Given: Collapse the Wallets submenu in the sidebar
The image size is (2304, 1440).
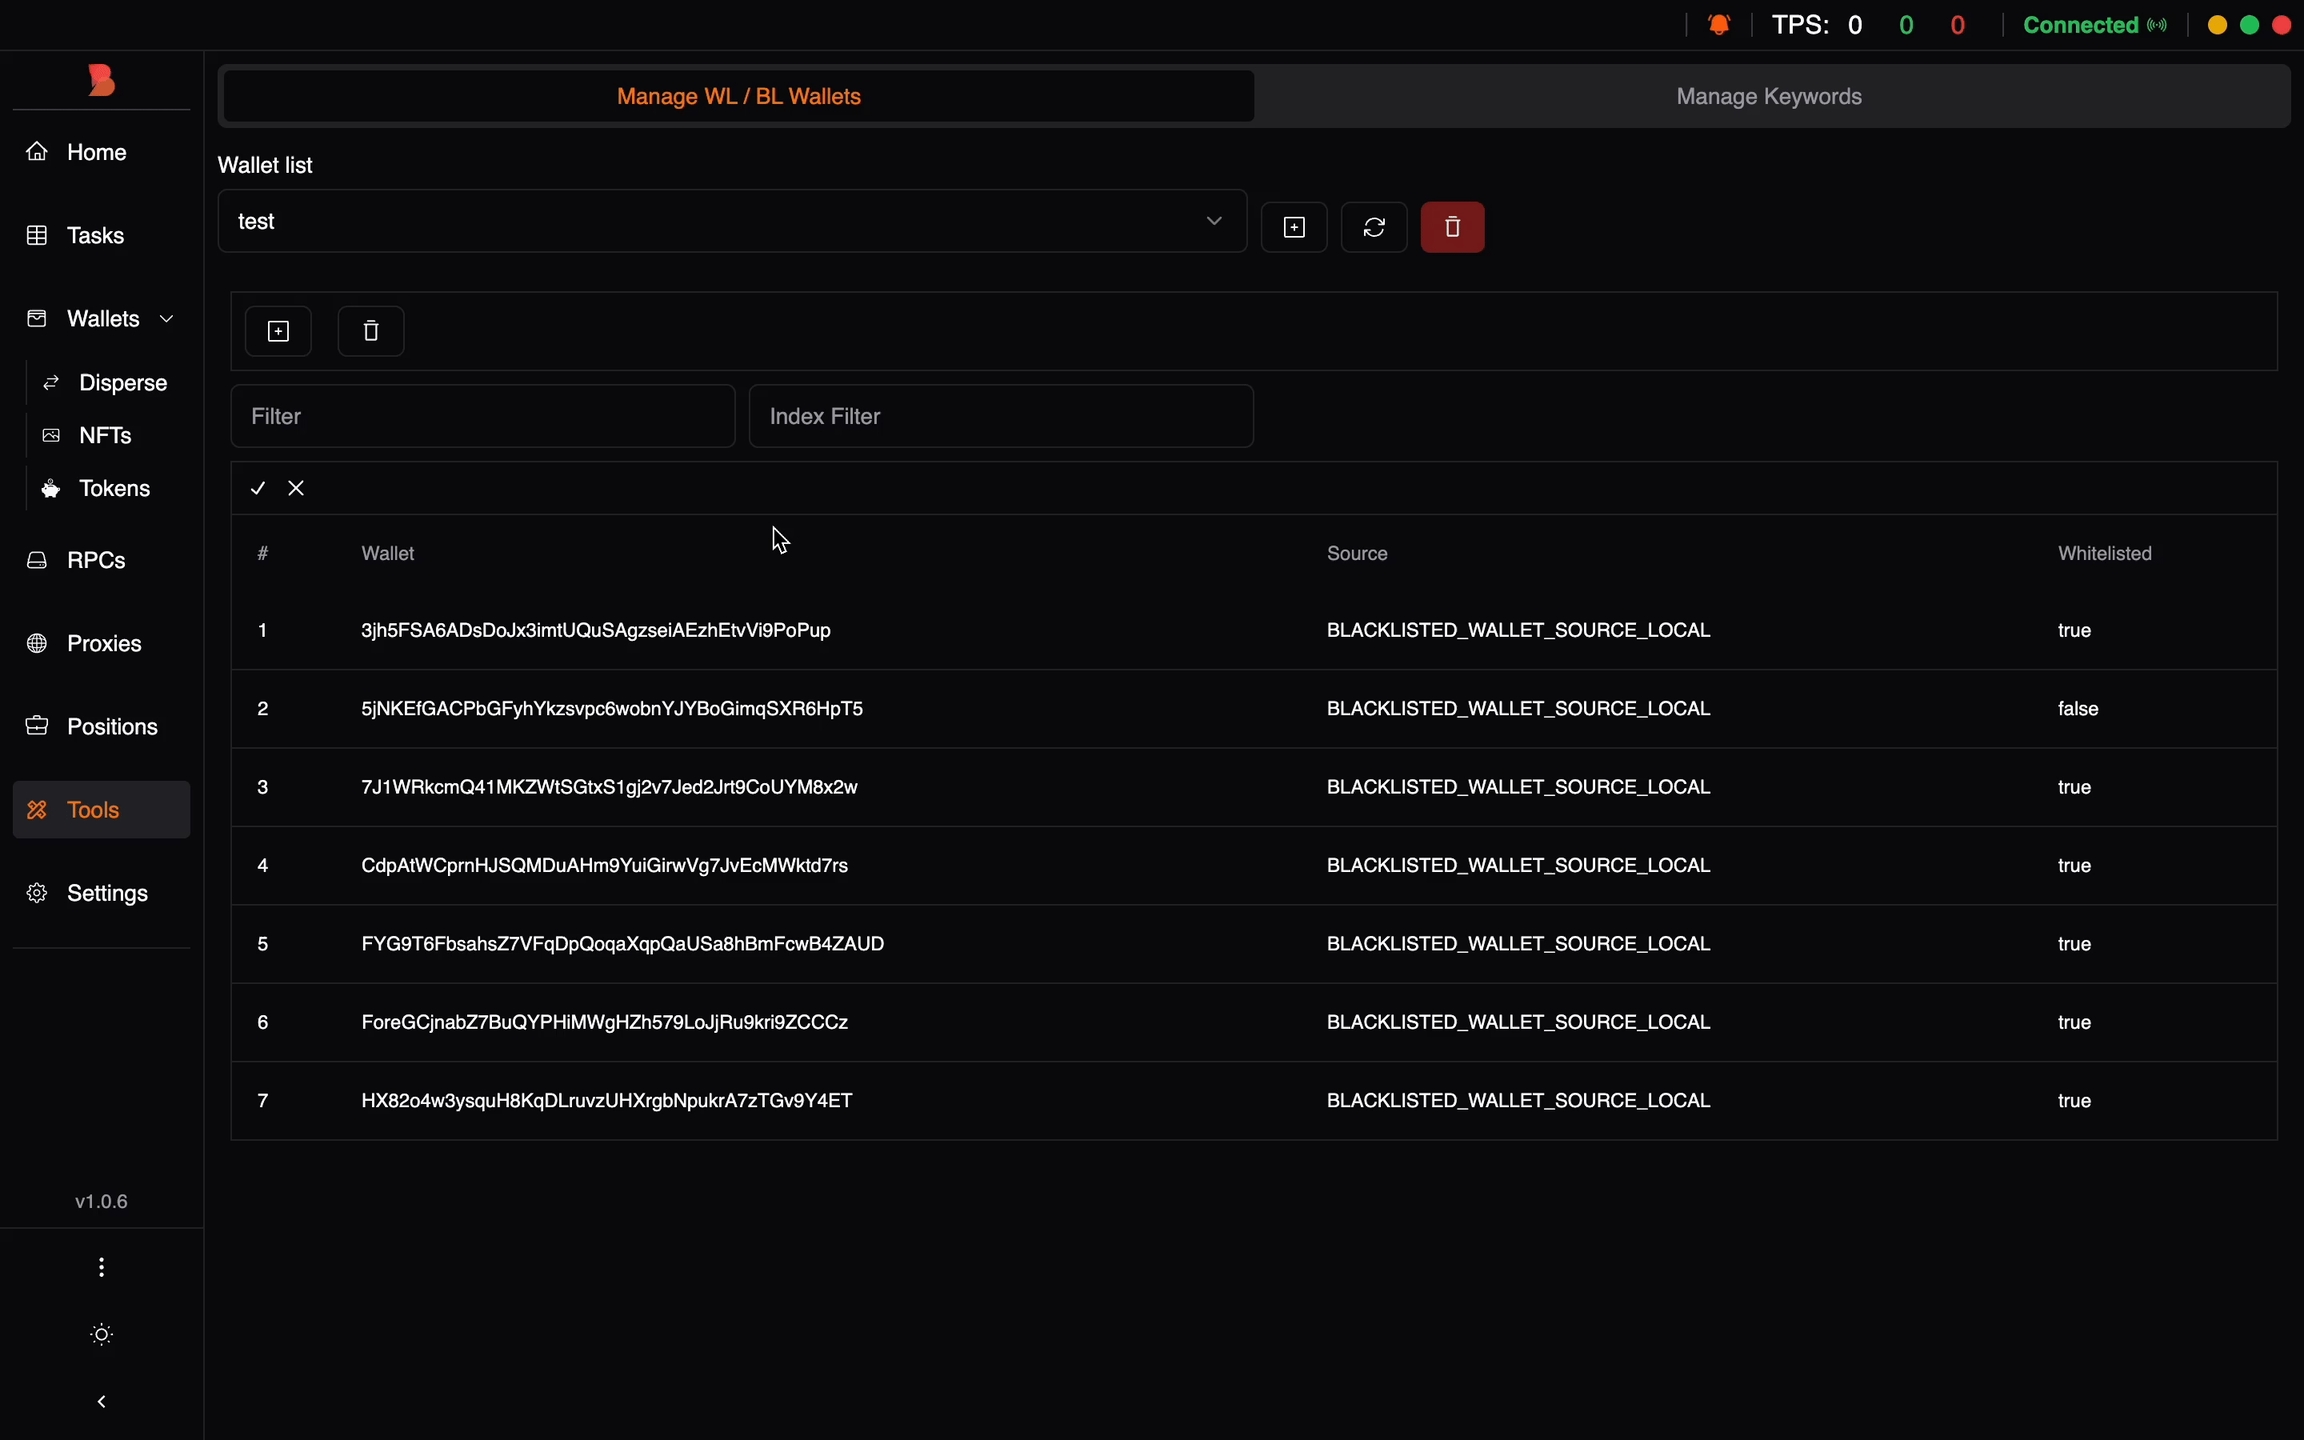Looking at the screenshot, I should 167,319.
